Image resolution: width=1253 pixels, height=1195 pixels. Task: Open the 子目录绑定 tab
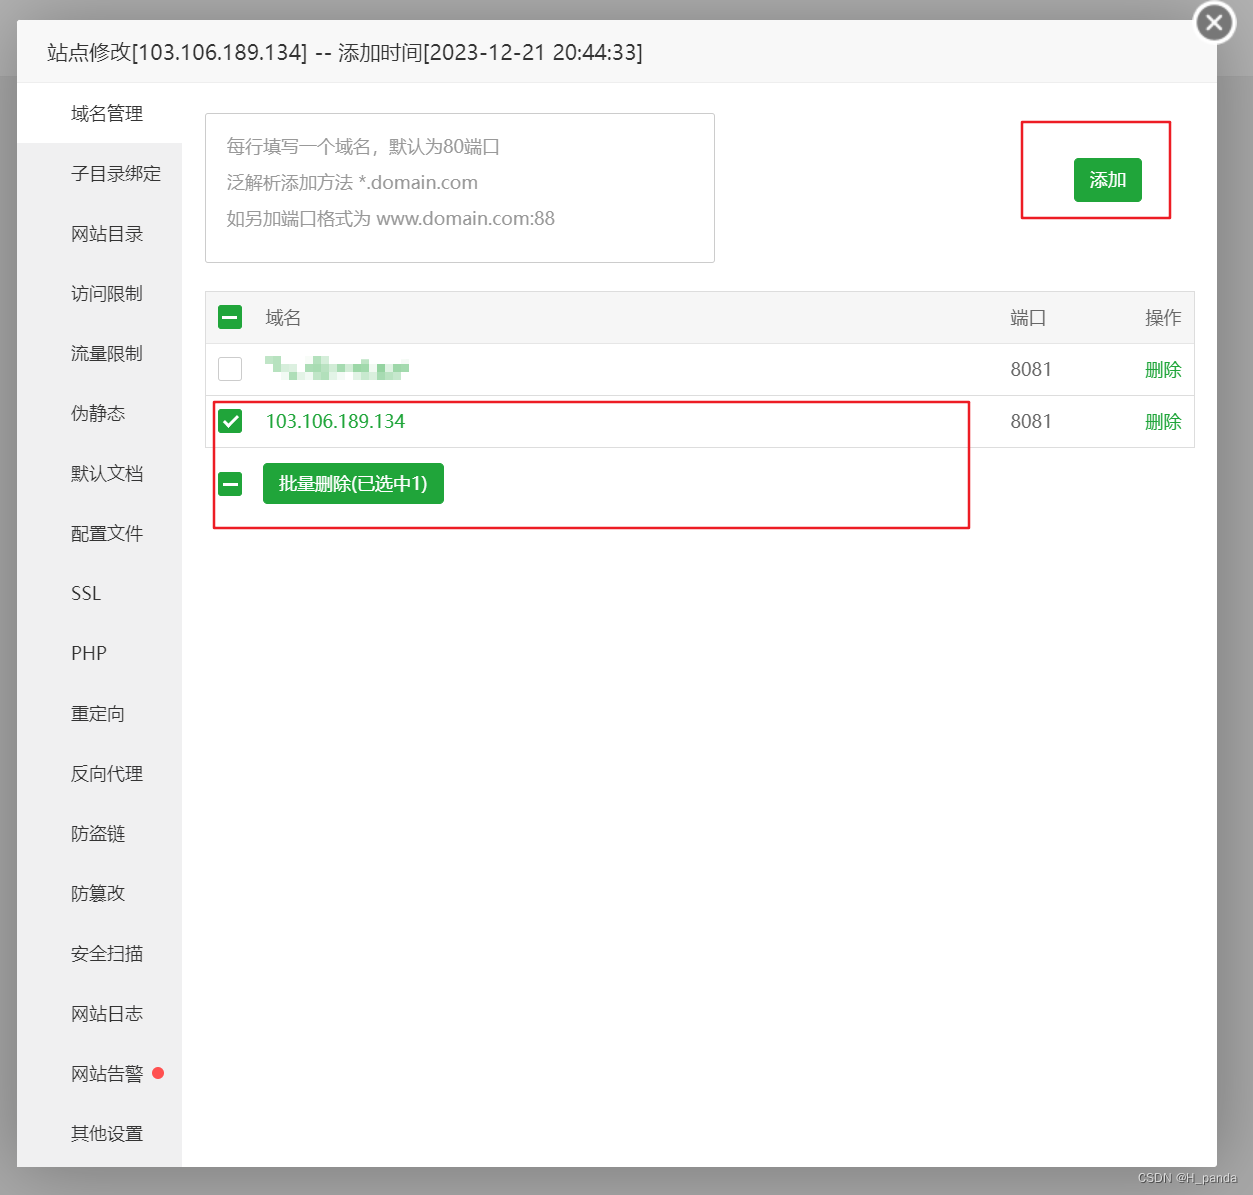[x=99, y=173]
